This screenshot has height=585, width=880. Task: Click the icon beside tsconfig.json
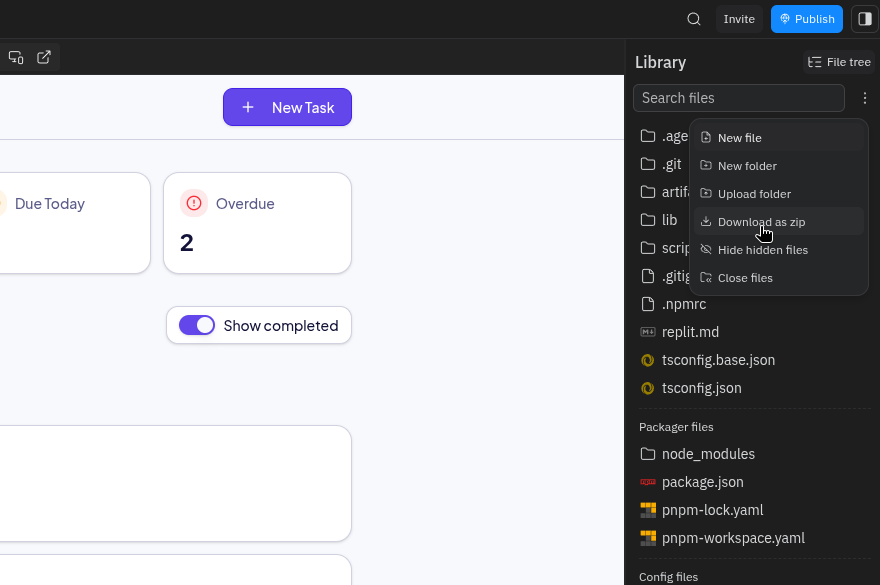(648, 389)
